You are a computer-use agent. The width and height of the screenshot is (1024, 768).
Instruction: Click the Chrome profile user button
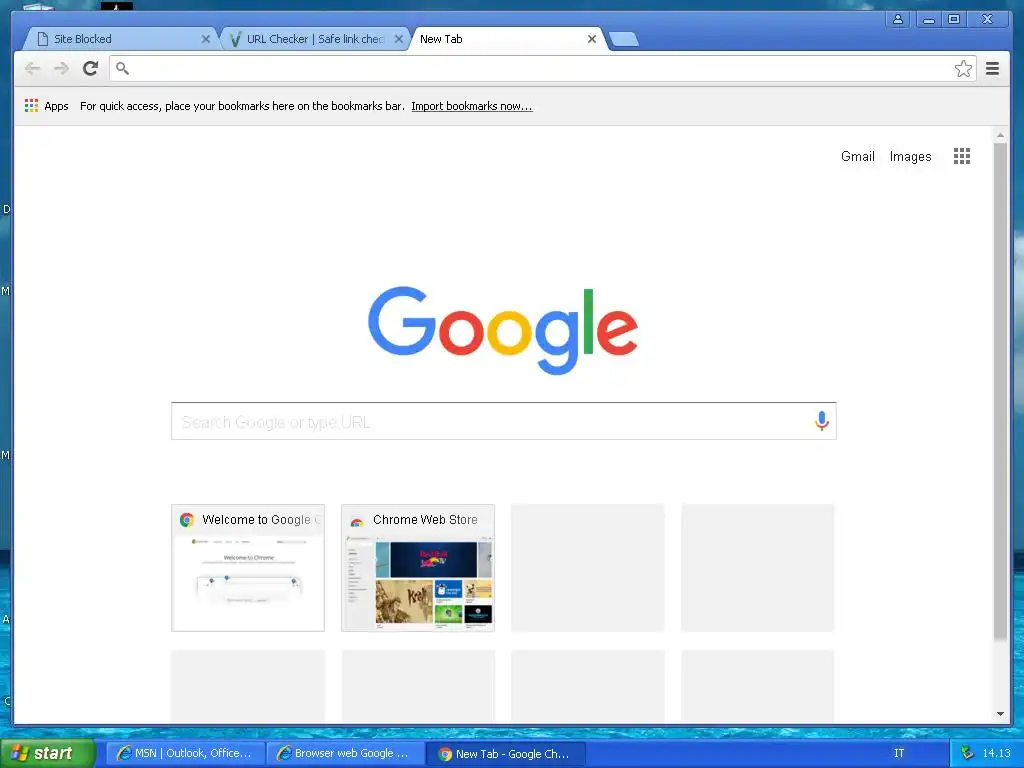898,19
